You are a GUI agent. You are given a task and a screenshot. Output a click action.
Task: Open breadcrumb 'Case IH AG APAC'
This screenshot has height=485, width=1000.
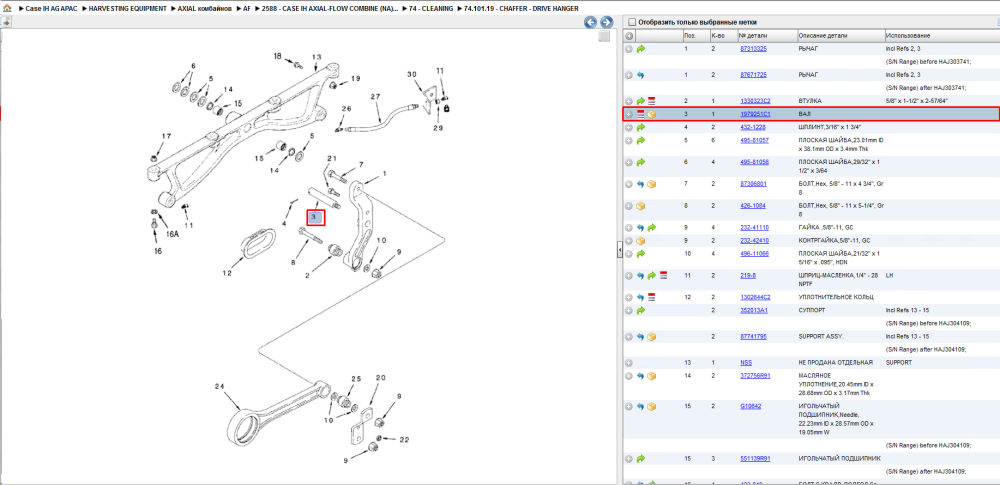click(51, 9)
